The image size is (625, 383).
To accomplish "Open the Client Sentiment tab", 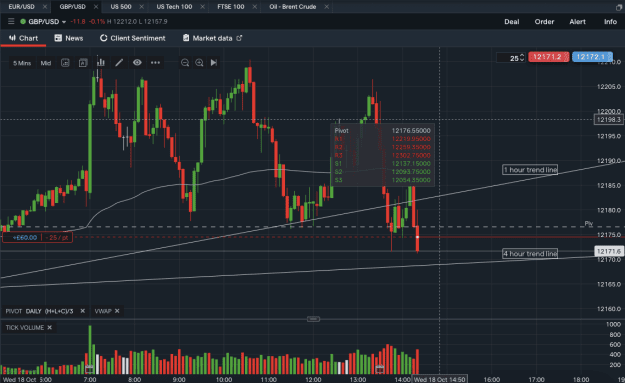I will click(132, 38).
